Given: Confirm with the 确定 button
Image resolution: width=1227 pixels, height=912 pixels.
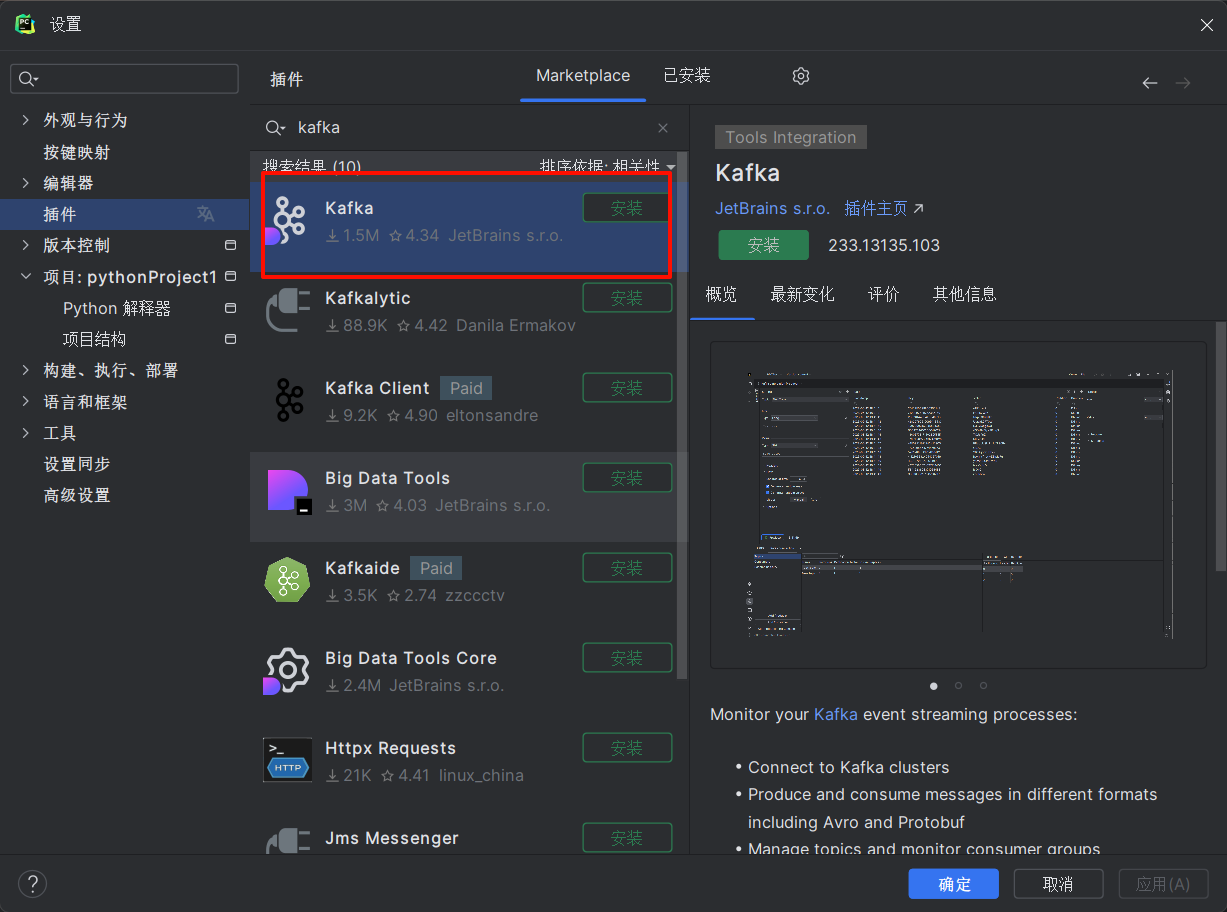Looking at the screenshot, I should click(954, 884).
